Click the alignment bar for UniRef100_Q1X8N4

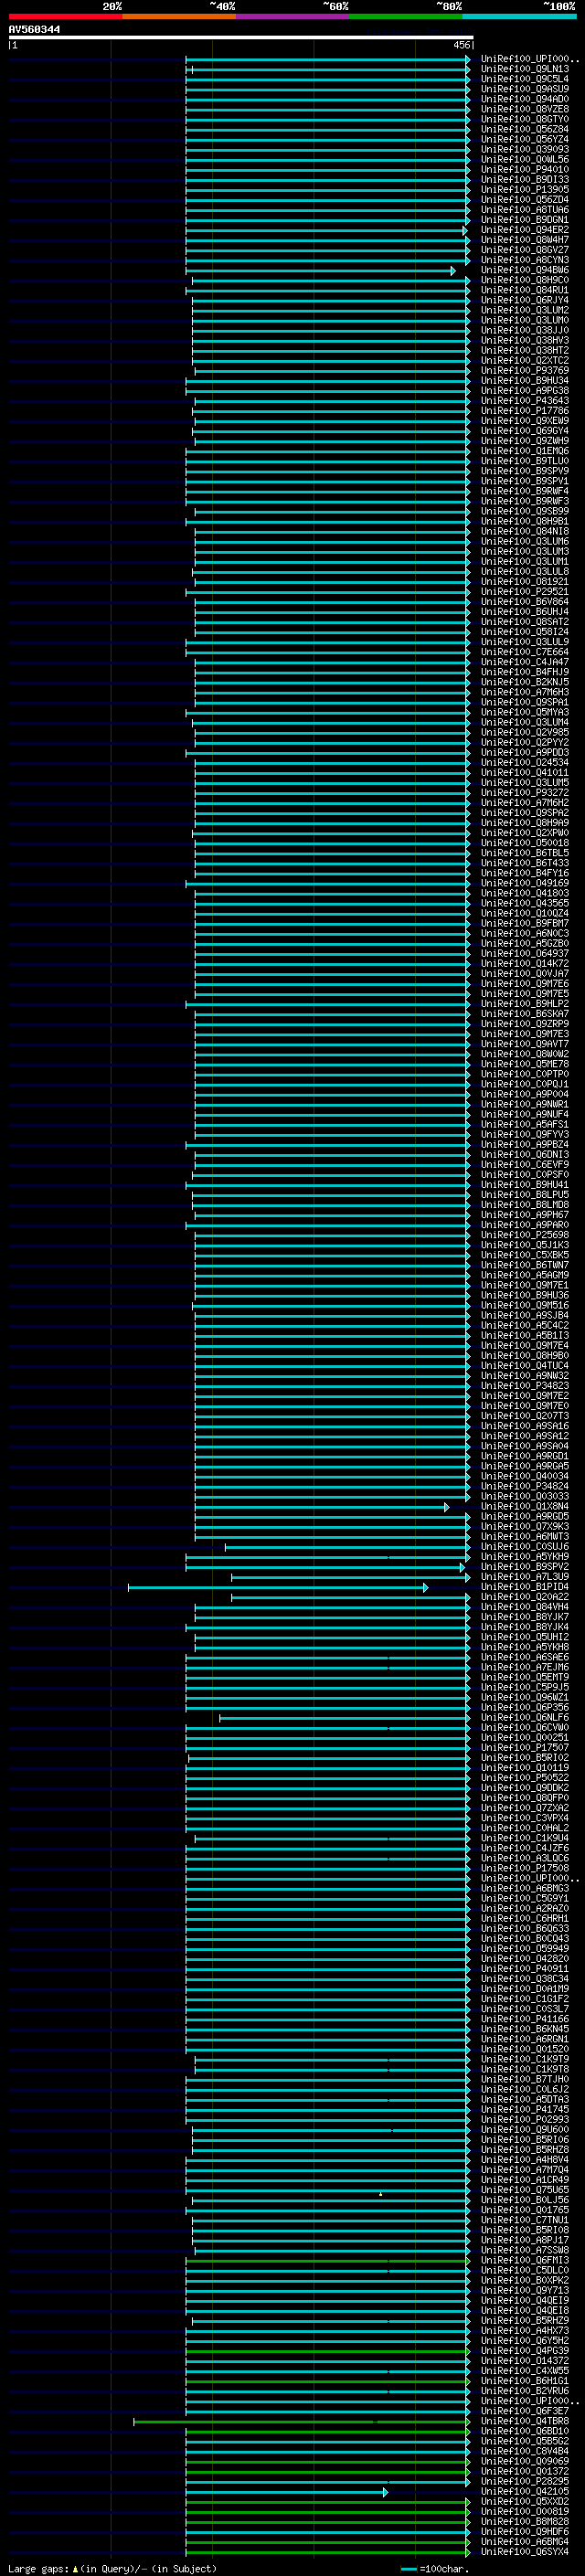pos(322,1507)
